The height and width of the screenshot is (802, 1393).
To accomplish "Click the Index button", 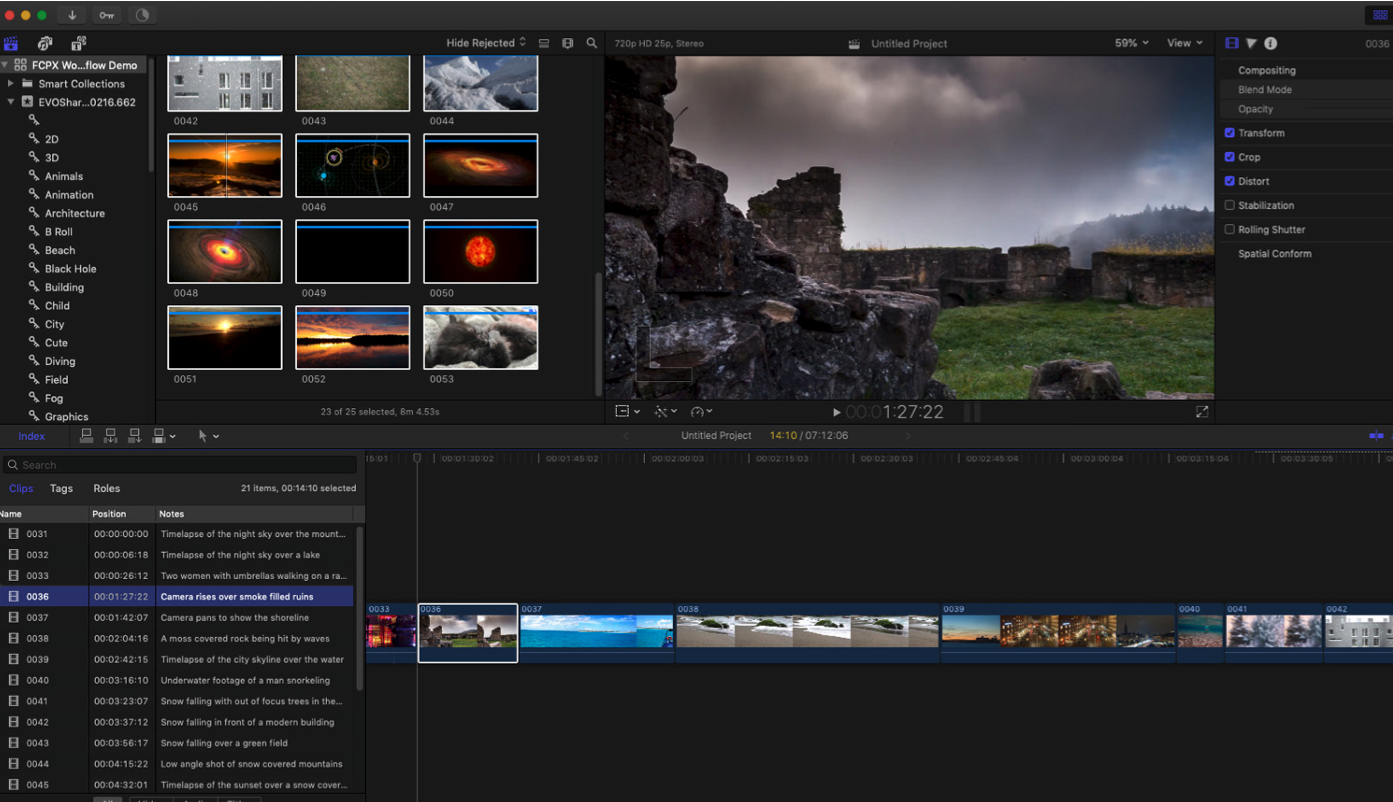I will click(x=32, y=436).
